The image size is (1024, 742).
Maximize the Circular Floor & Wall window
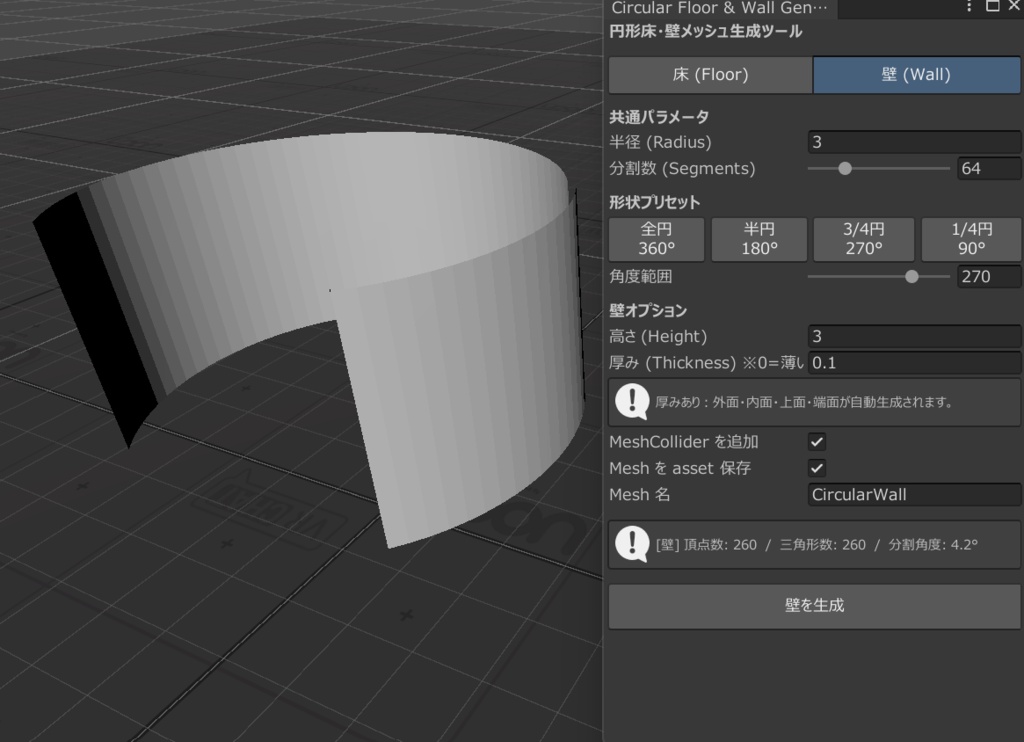(x=993, y=6)
